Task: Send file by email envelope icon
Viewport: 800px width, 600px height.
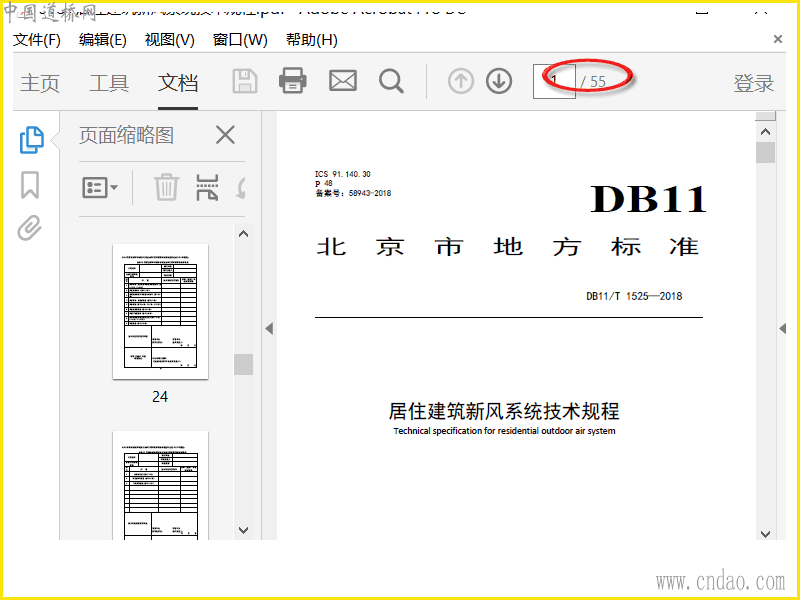Action: point(342,81)
